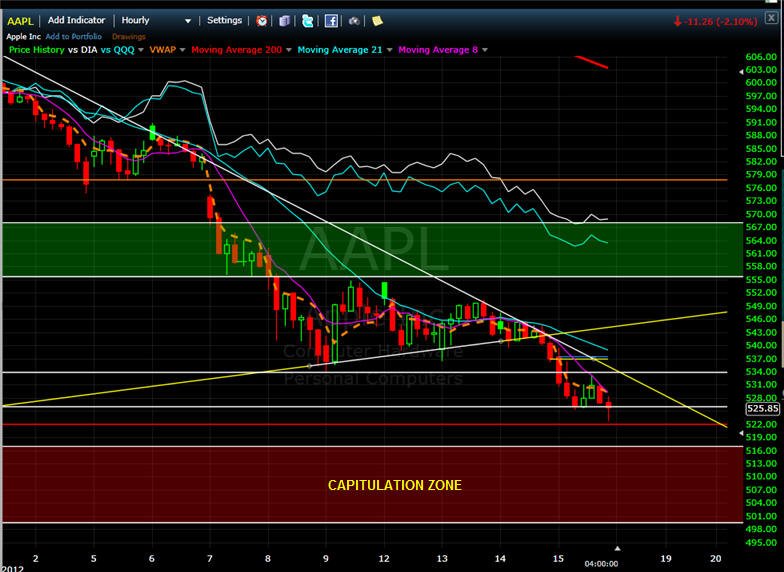Select the Moving Average 200 label
The image size is (784, 572).
[236, 50]
